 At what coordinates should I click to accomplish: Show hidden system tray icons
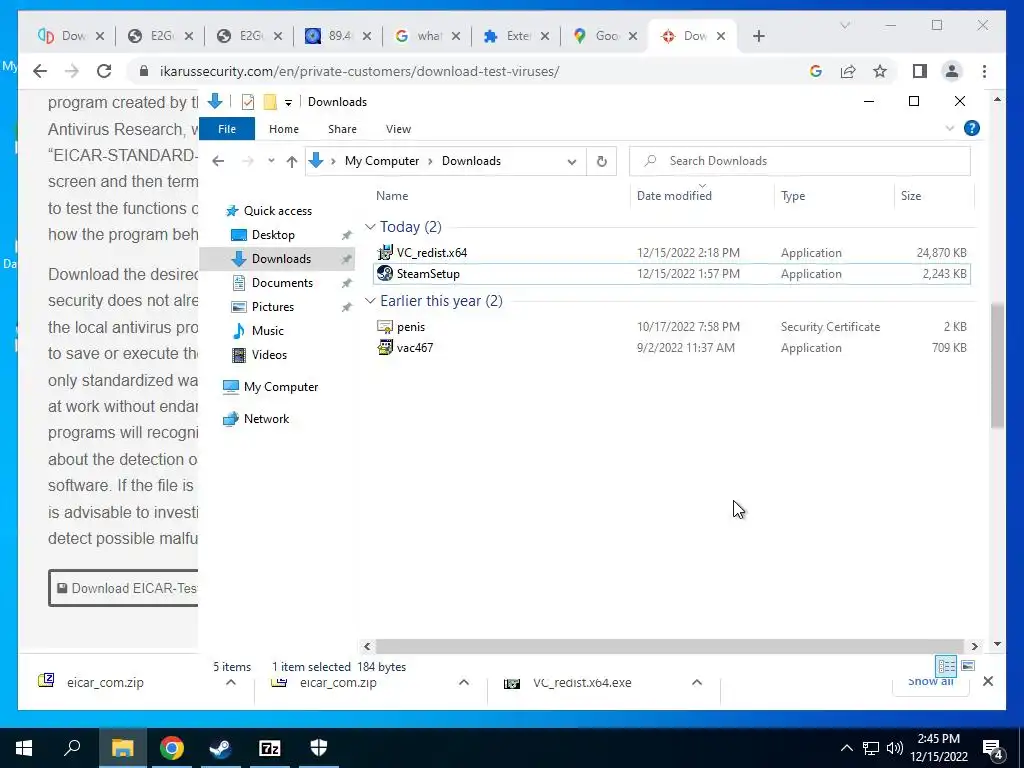846,748
